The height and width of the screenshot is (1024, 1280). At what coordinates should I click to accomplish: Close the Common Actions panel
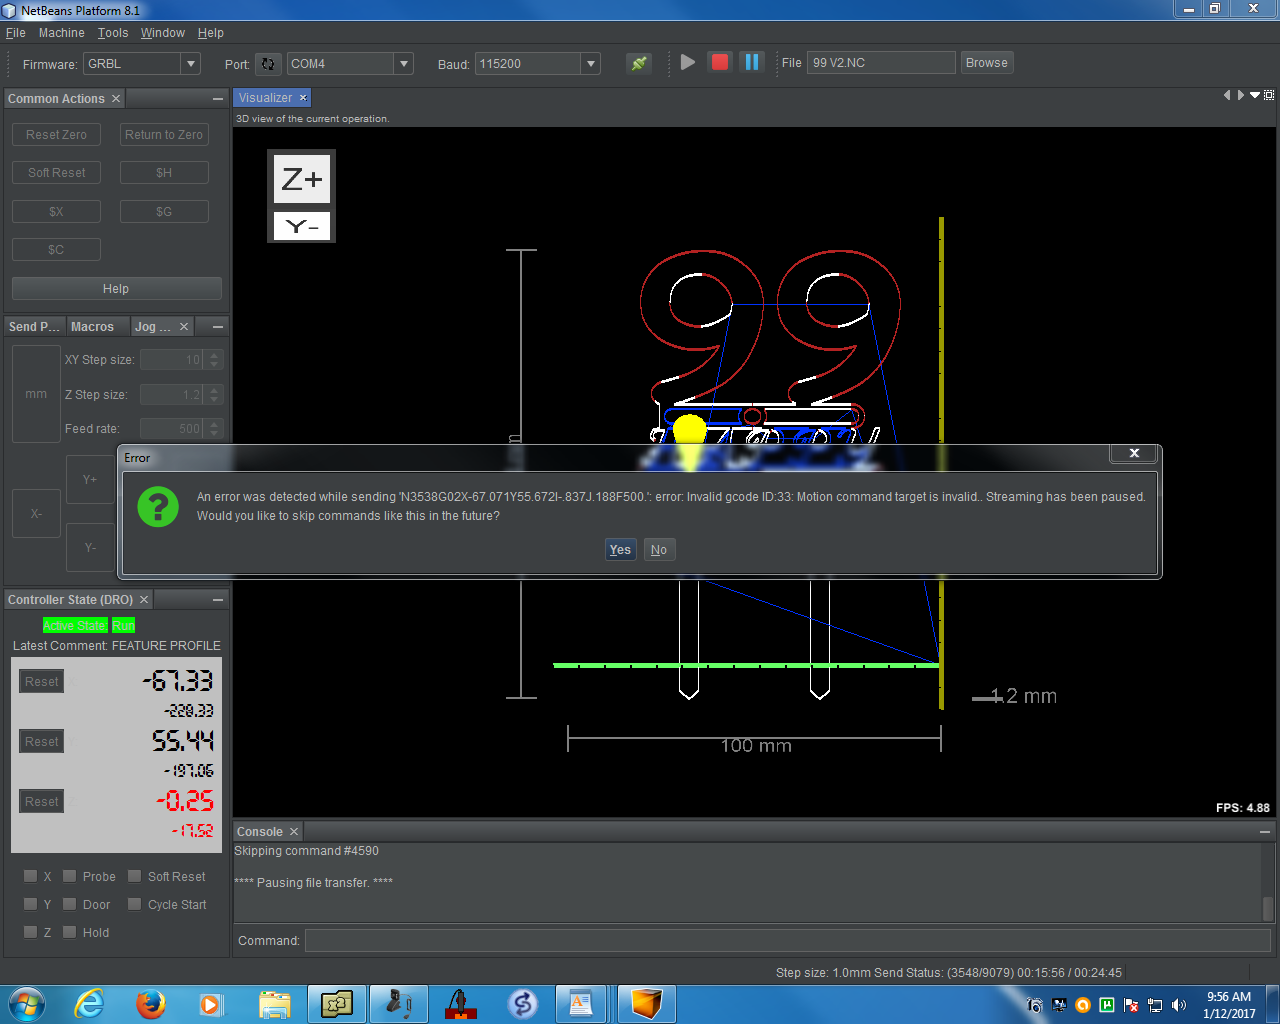click(x=116, y=99)
